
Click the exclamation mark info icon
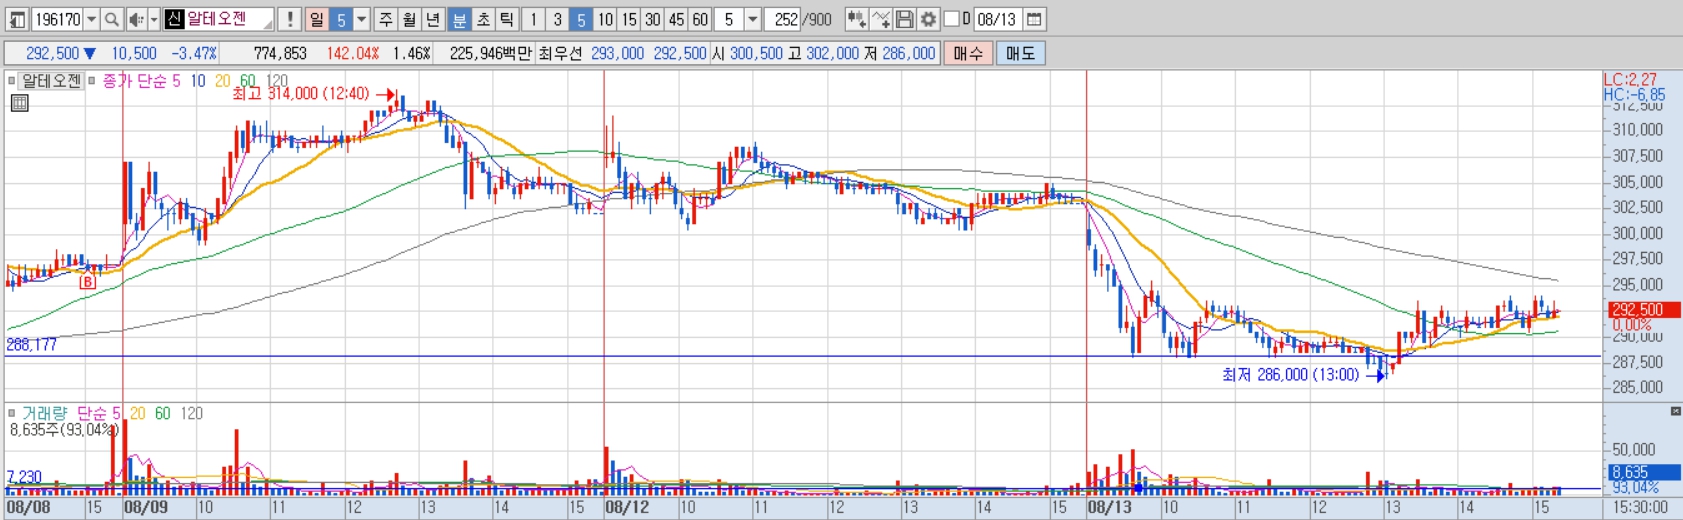click(x=290, y=19)
